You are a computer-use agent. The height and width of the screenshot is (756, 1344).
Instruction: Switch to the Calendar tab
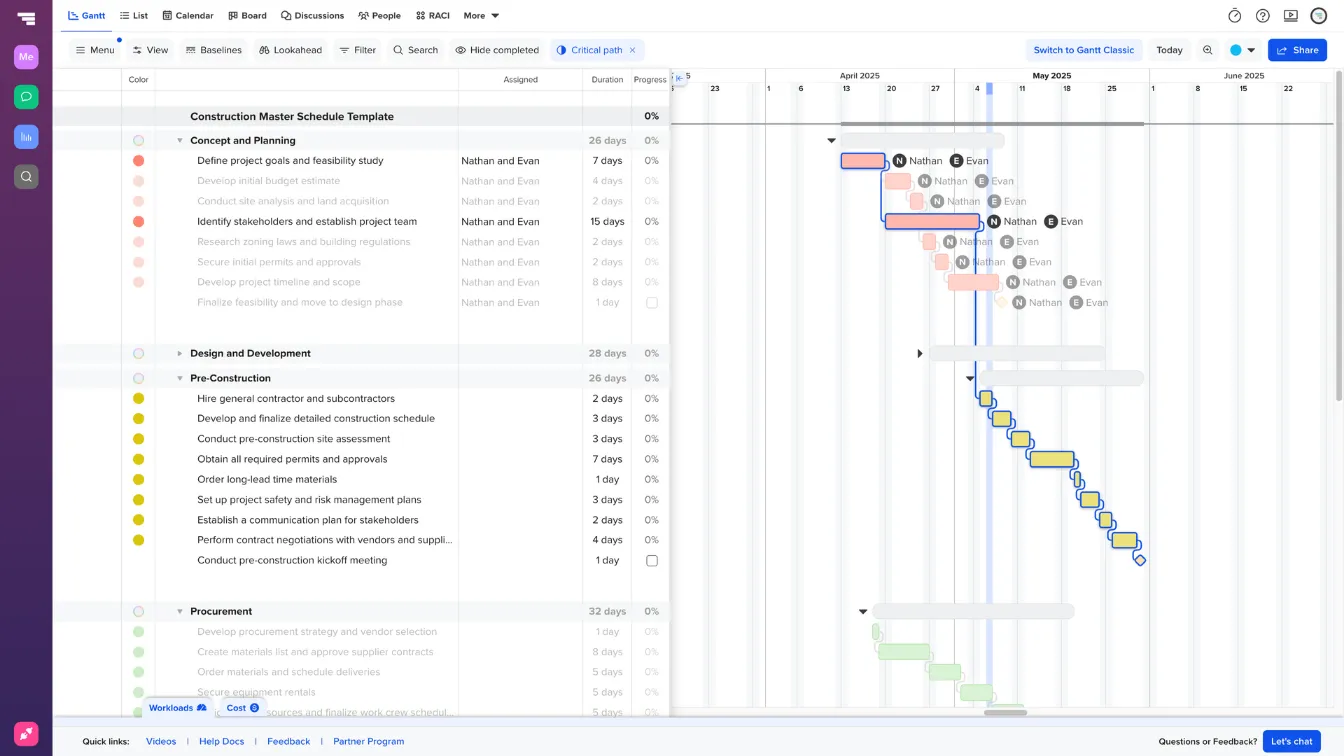(188, 15)
